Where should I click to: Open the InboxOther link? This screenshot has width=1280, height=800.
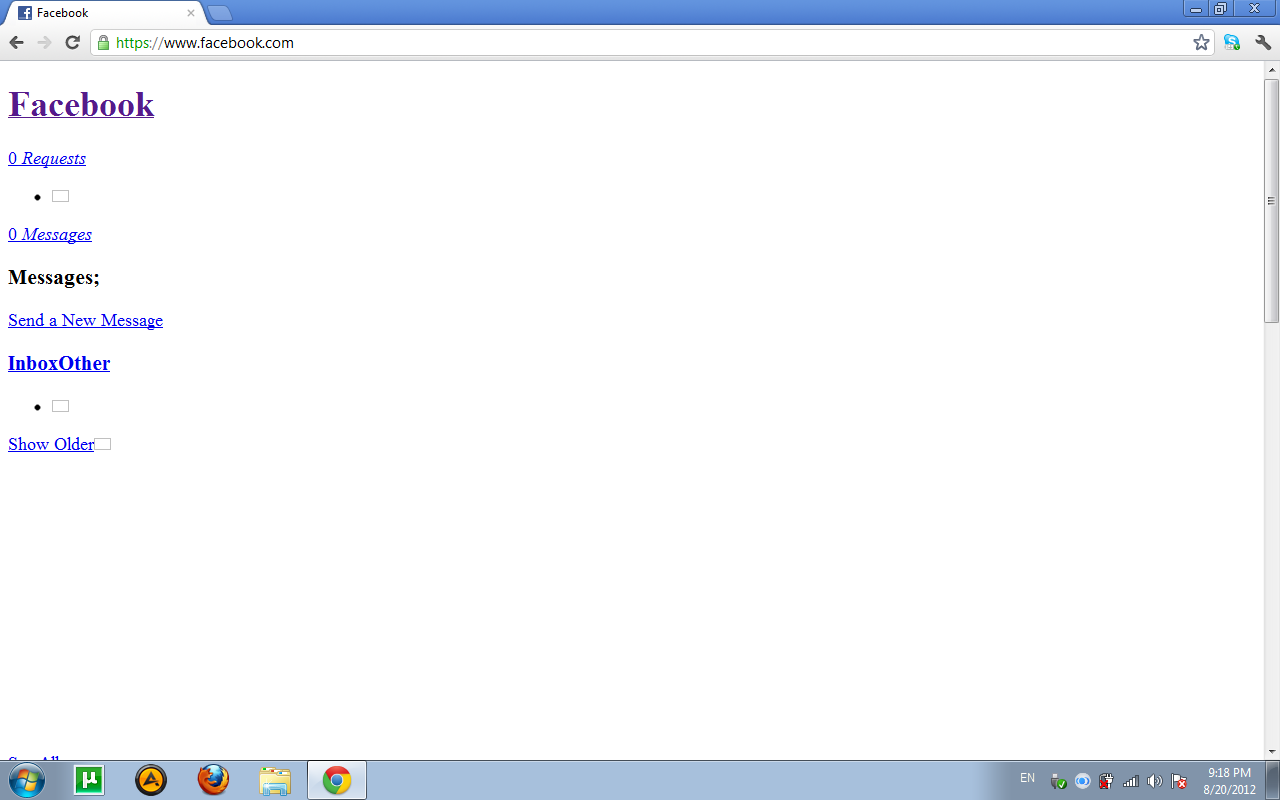click(59, 363)
